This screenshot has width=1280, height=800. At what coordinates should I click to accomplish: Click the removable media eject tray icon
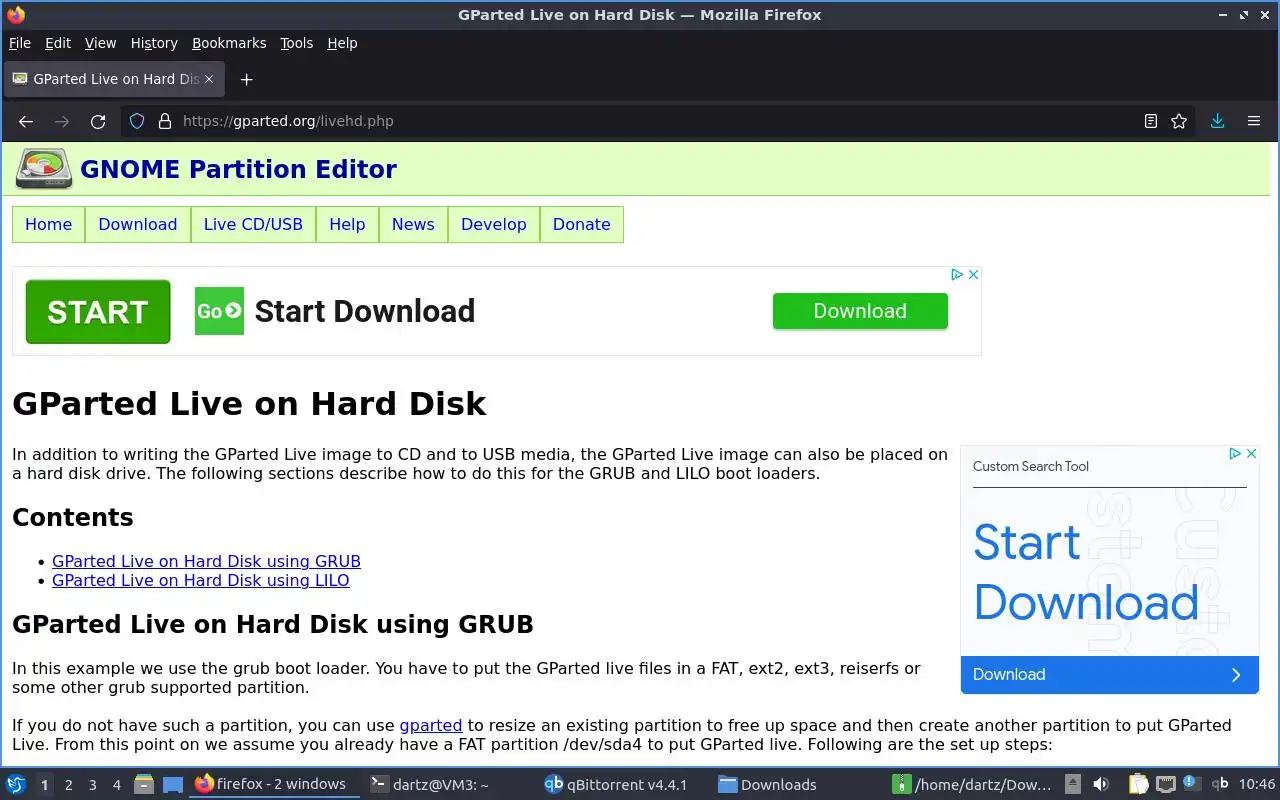1072,784
